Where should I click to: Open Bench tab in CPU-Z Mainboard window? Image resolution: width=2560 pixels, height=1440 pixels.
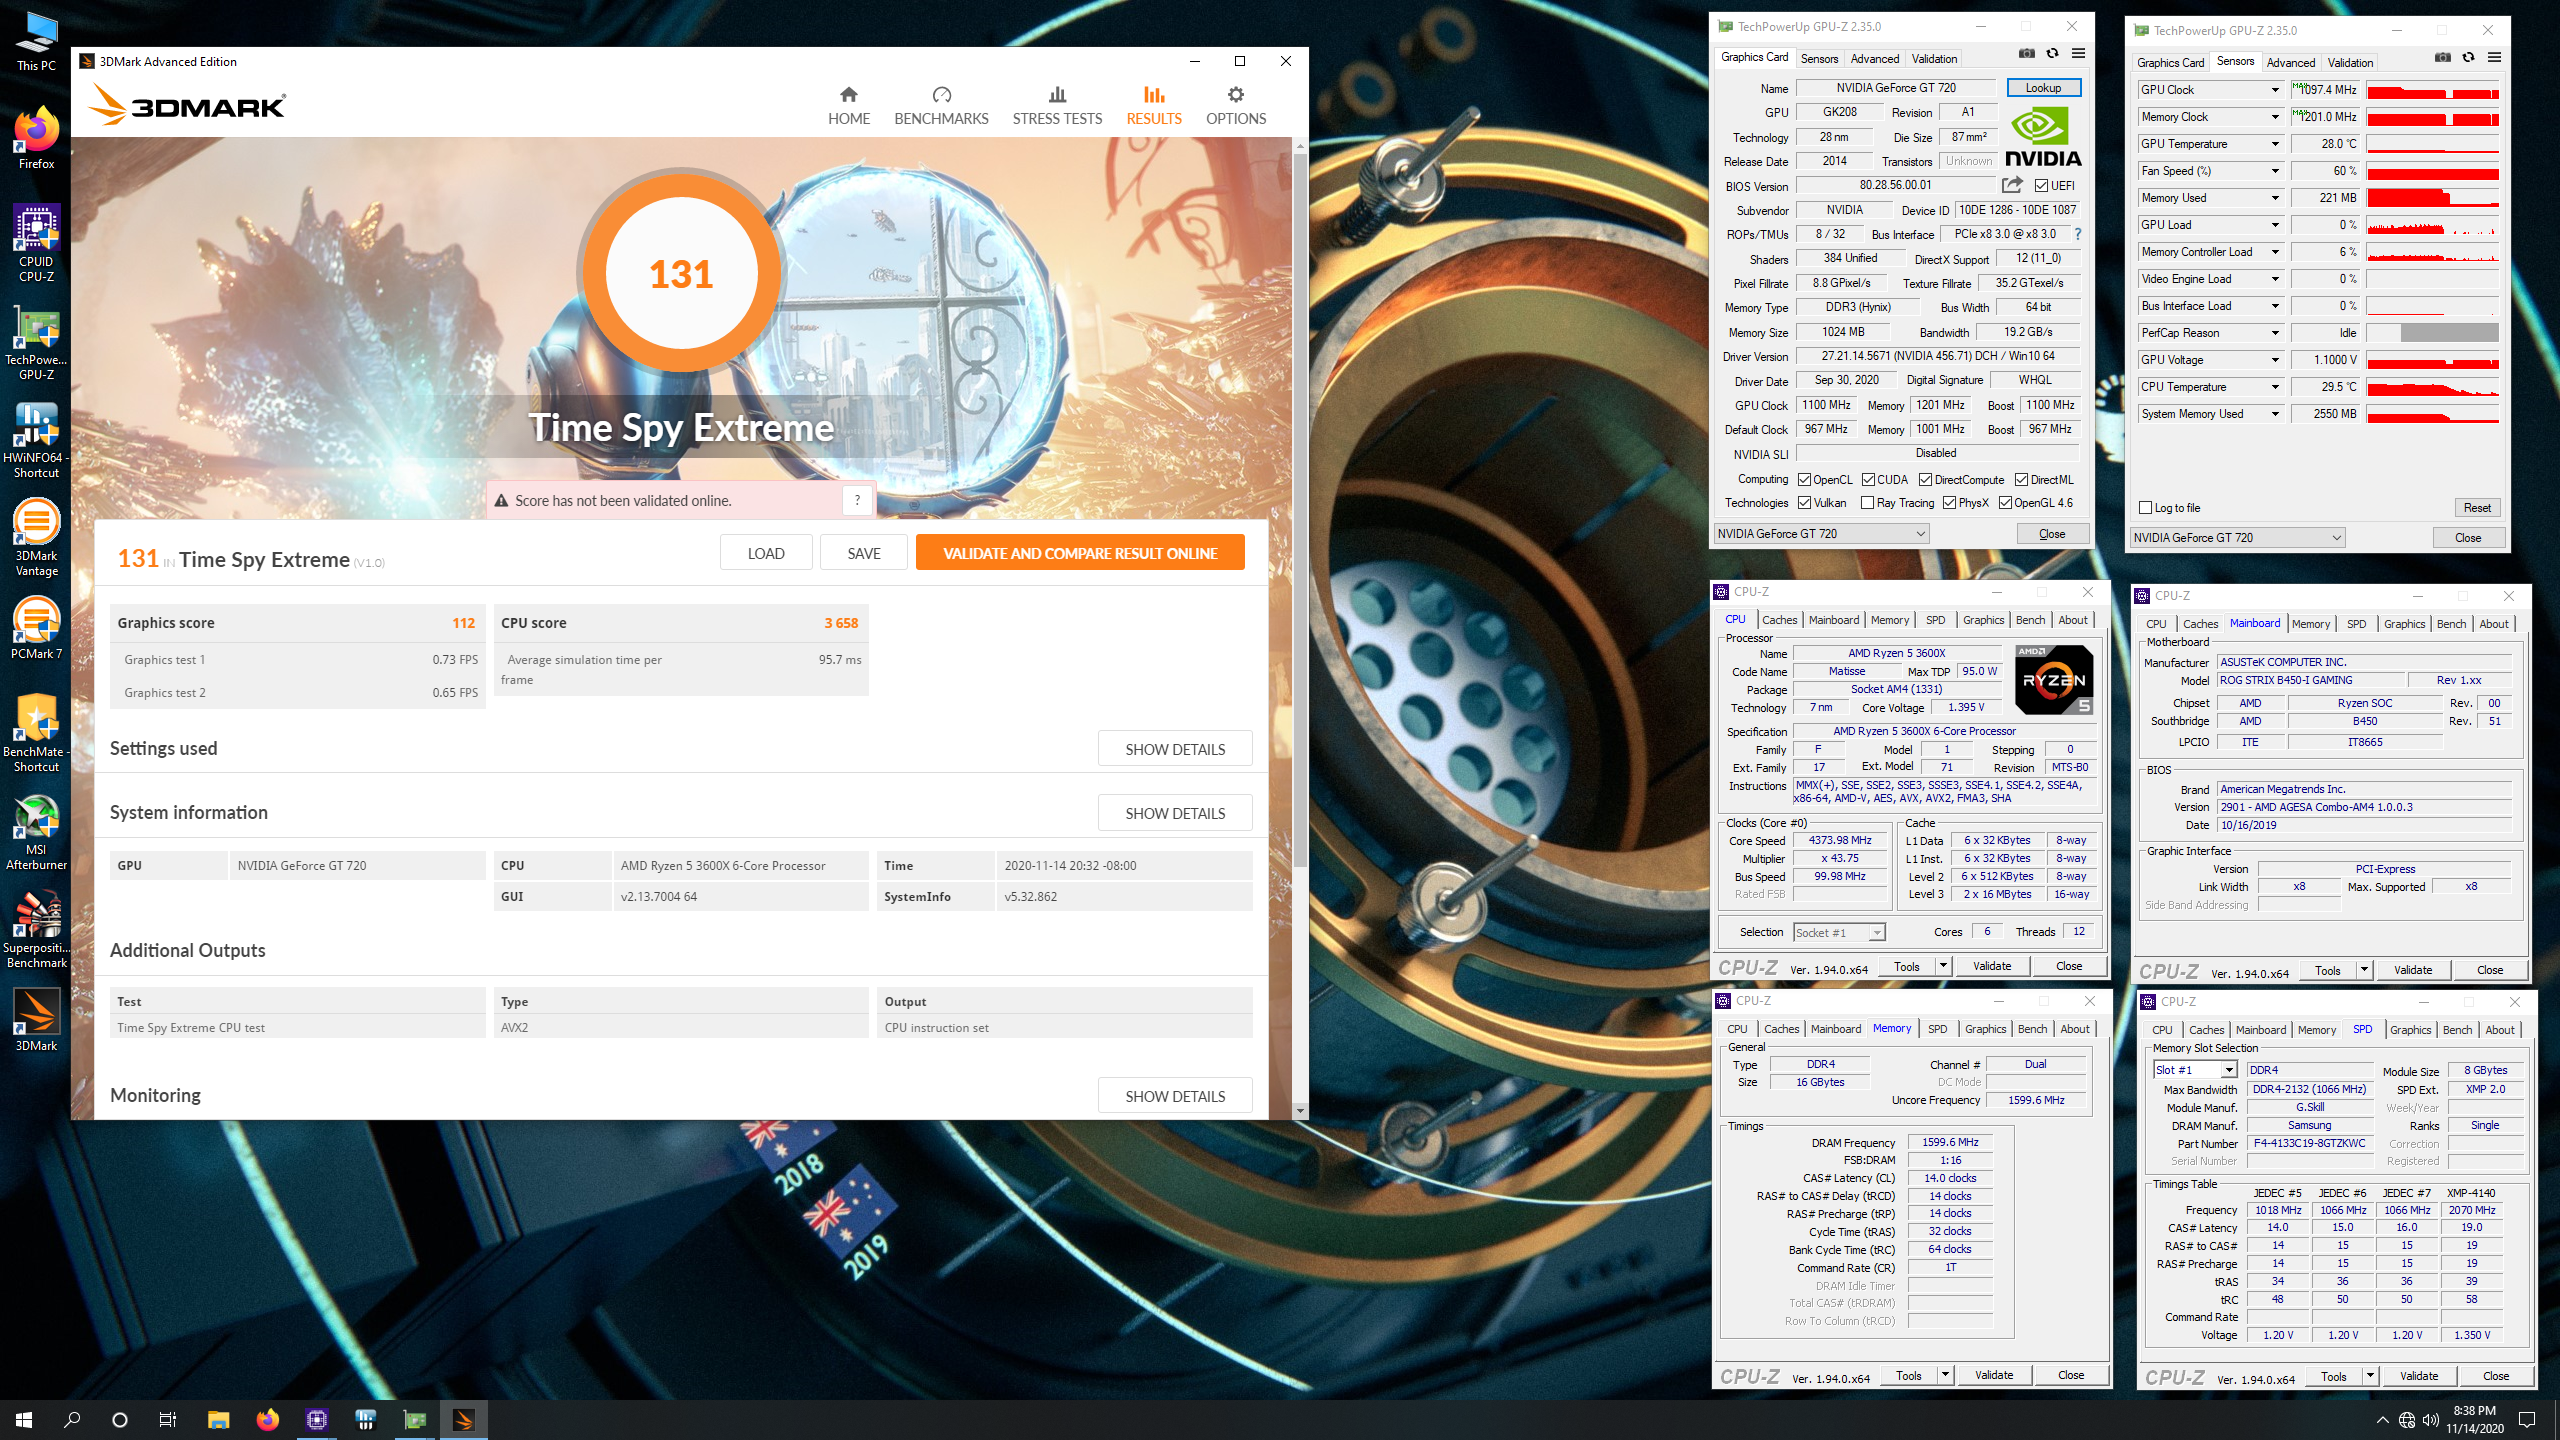2451,624
